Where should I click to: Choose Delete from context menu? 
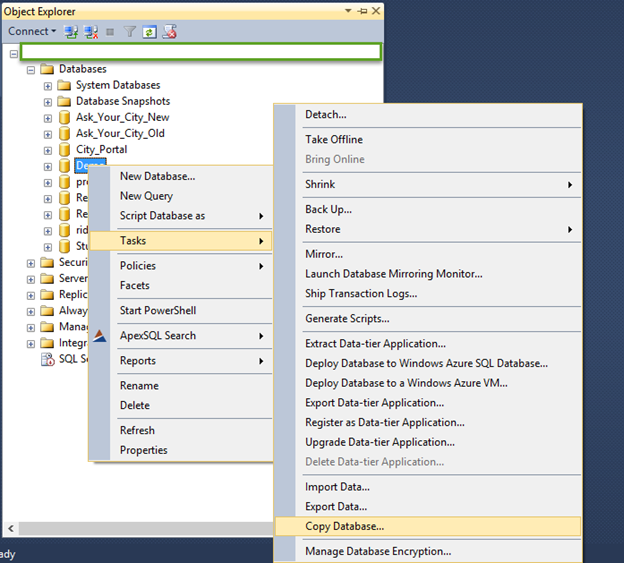[x=181, y=405]
